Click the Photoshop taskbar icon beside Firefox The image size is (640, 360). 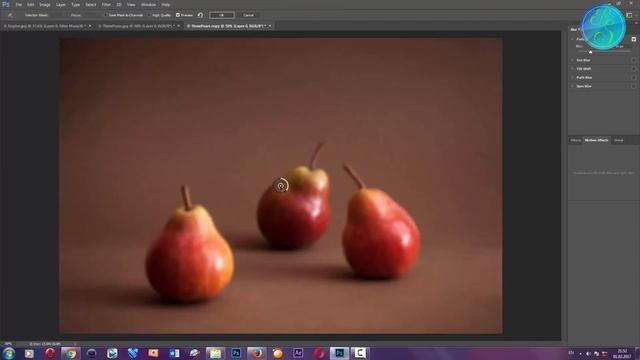pyautogui.click(x=236, y=353)
